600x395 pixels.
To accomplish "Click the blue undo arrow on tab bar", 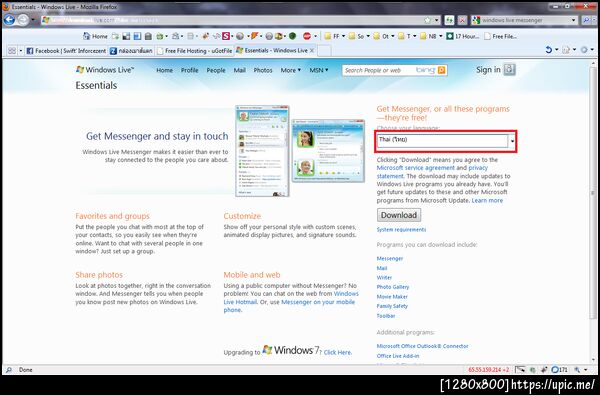I will click(548, 50).
